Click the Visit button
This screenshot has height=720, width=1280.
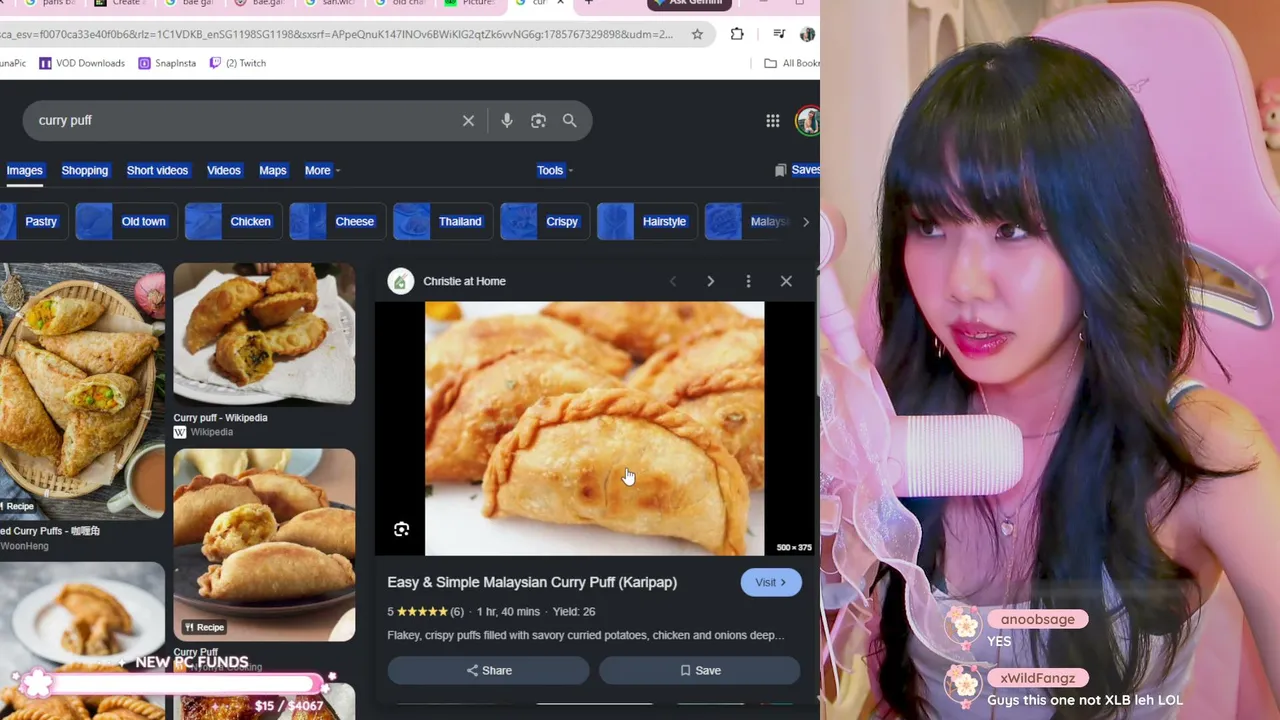pyautogui.click(x=771, y=582)
